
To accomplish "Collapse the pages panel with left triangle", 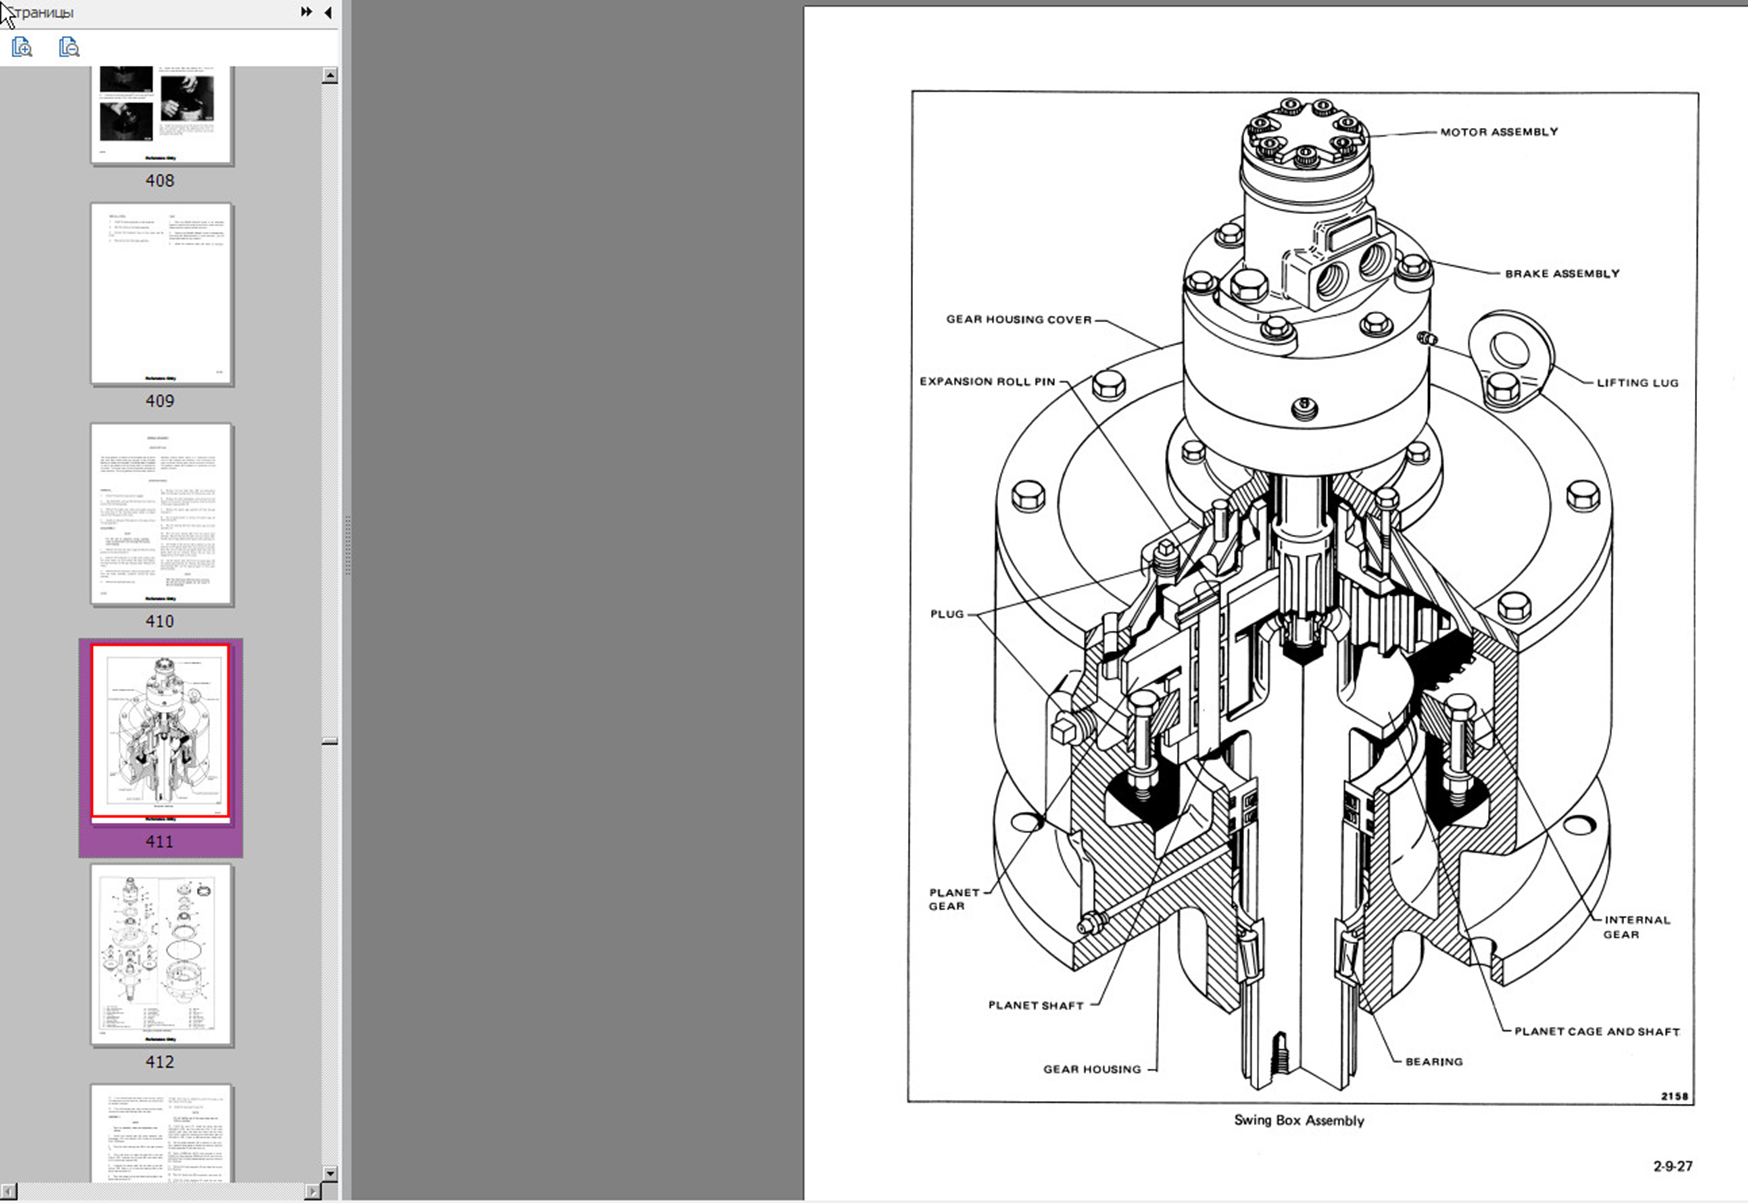I will 328,12.
